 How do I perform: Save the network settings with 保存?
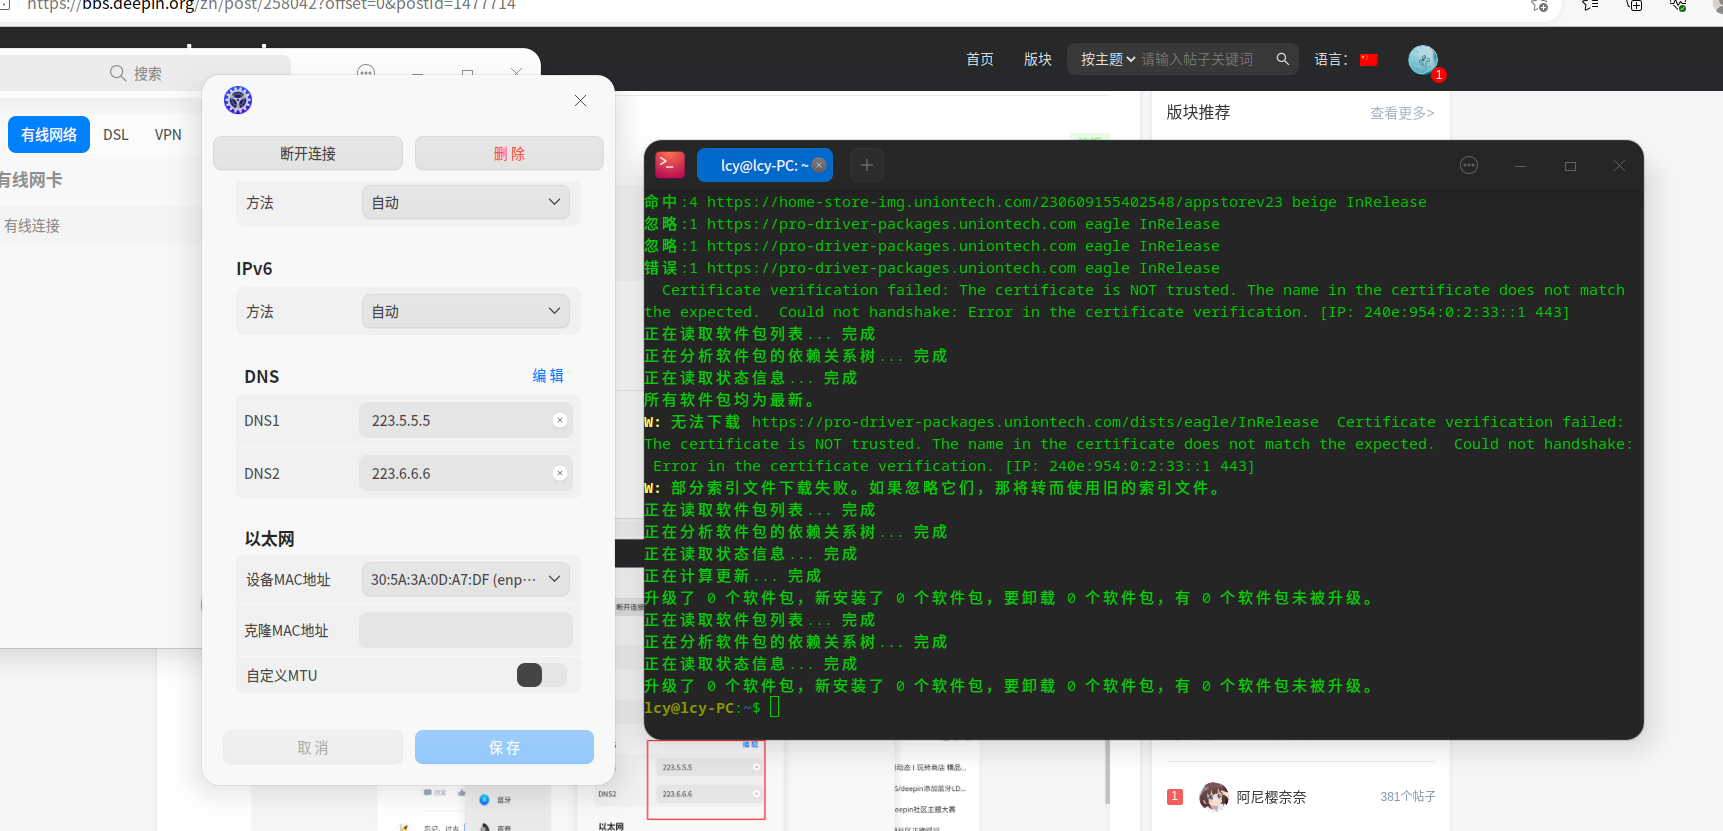(x=504, y=747)
